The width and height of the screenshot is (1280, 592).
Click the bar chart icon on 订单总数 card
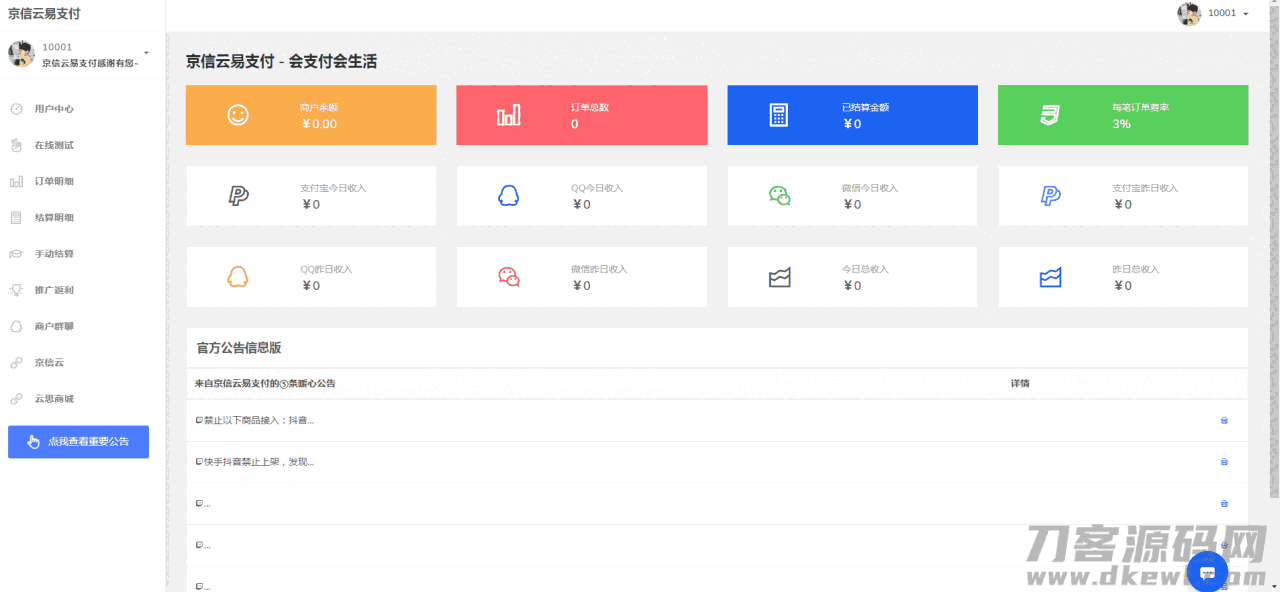(x=508, y=115)
